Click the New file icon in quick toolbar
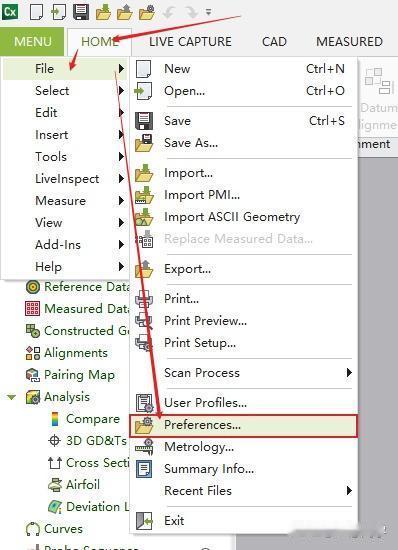 pos(36,12)
